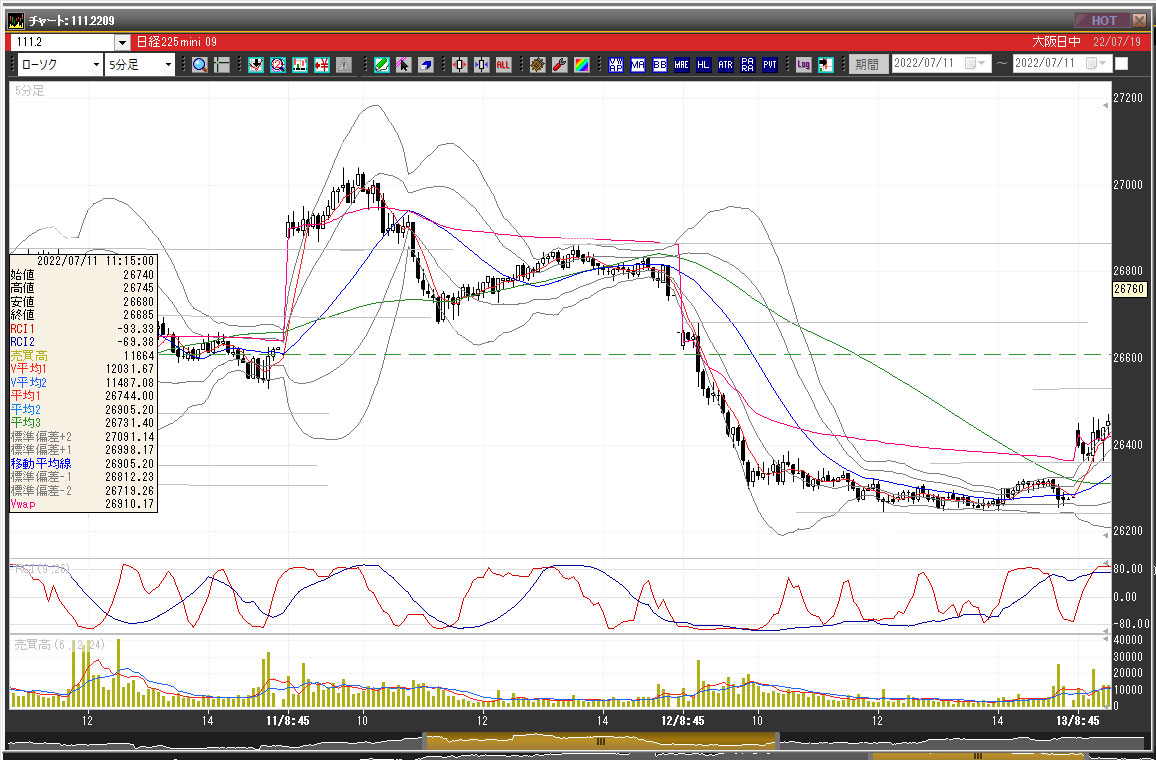The height and width of the screenshot is (760, 1156).
Task: Toggle the Log scale button
Action: [x=804, y=65]
